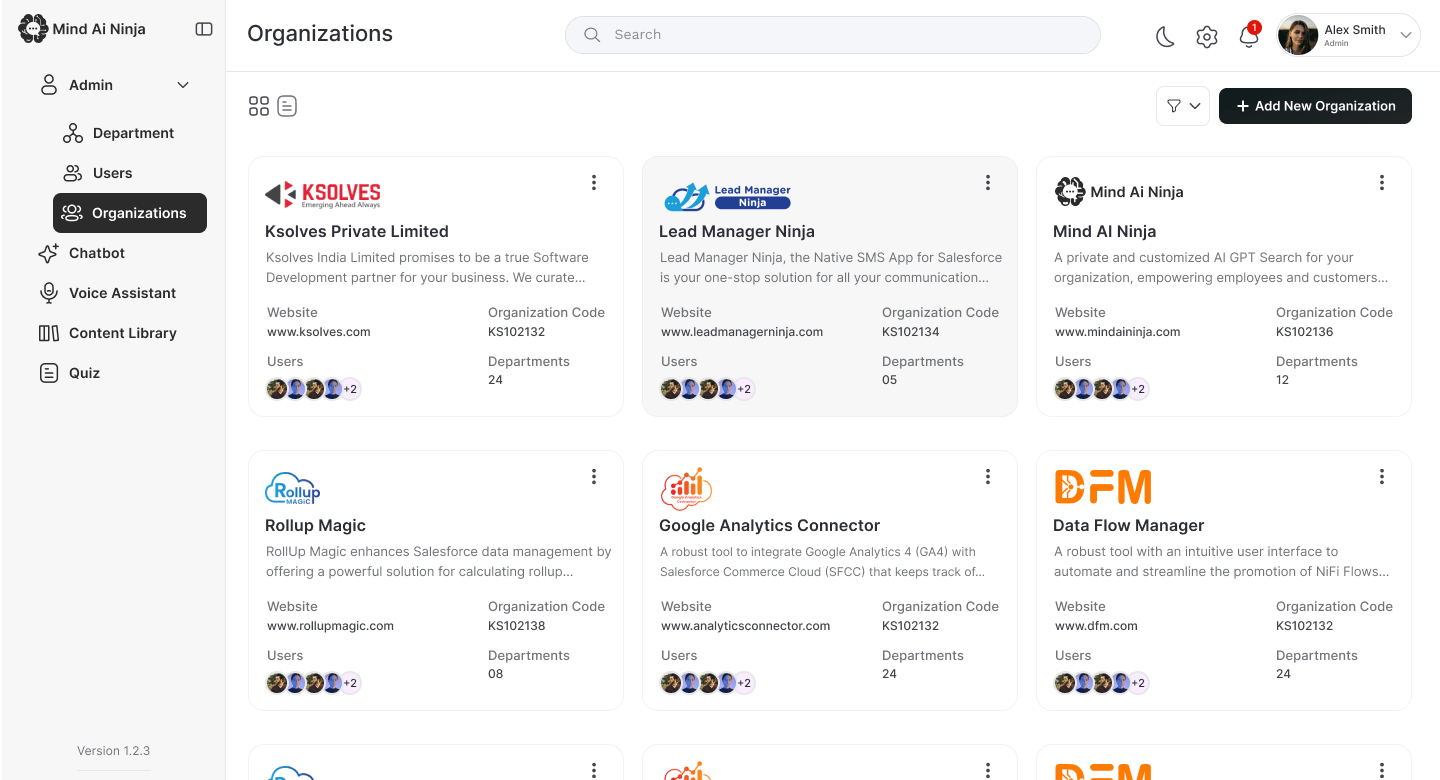Click the Lead Manager Ninja logo

pyautogui.click(x=727, y=196)
